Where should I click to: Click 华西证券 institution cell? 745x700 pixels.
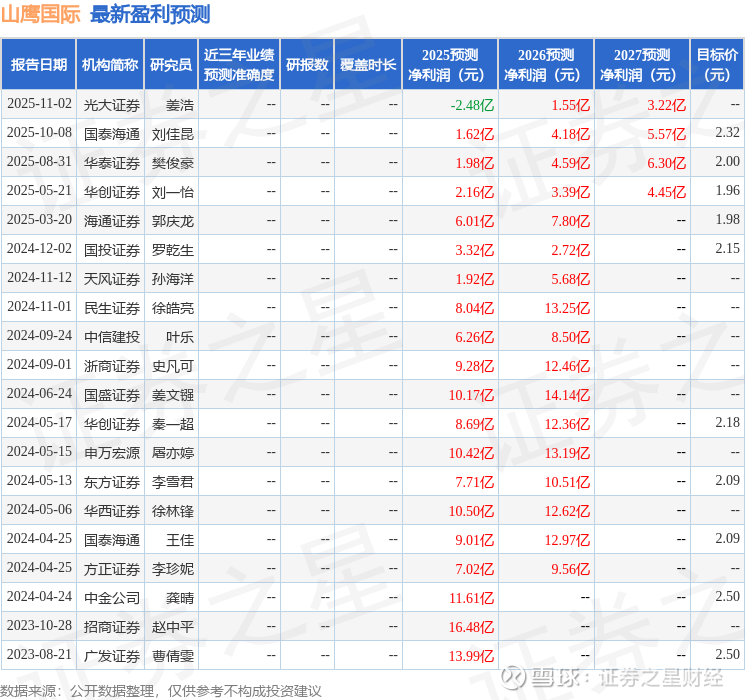click(x=112, y=510)
